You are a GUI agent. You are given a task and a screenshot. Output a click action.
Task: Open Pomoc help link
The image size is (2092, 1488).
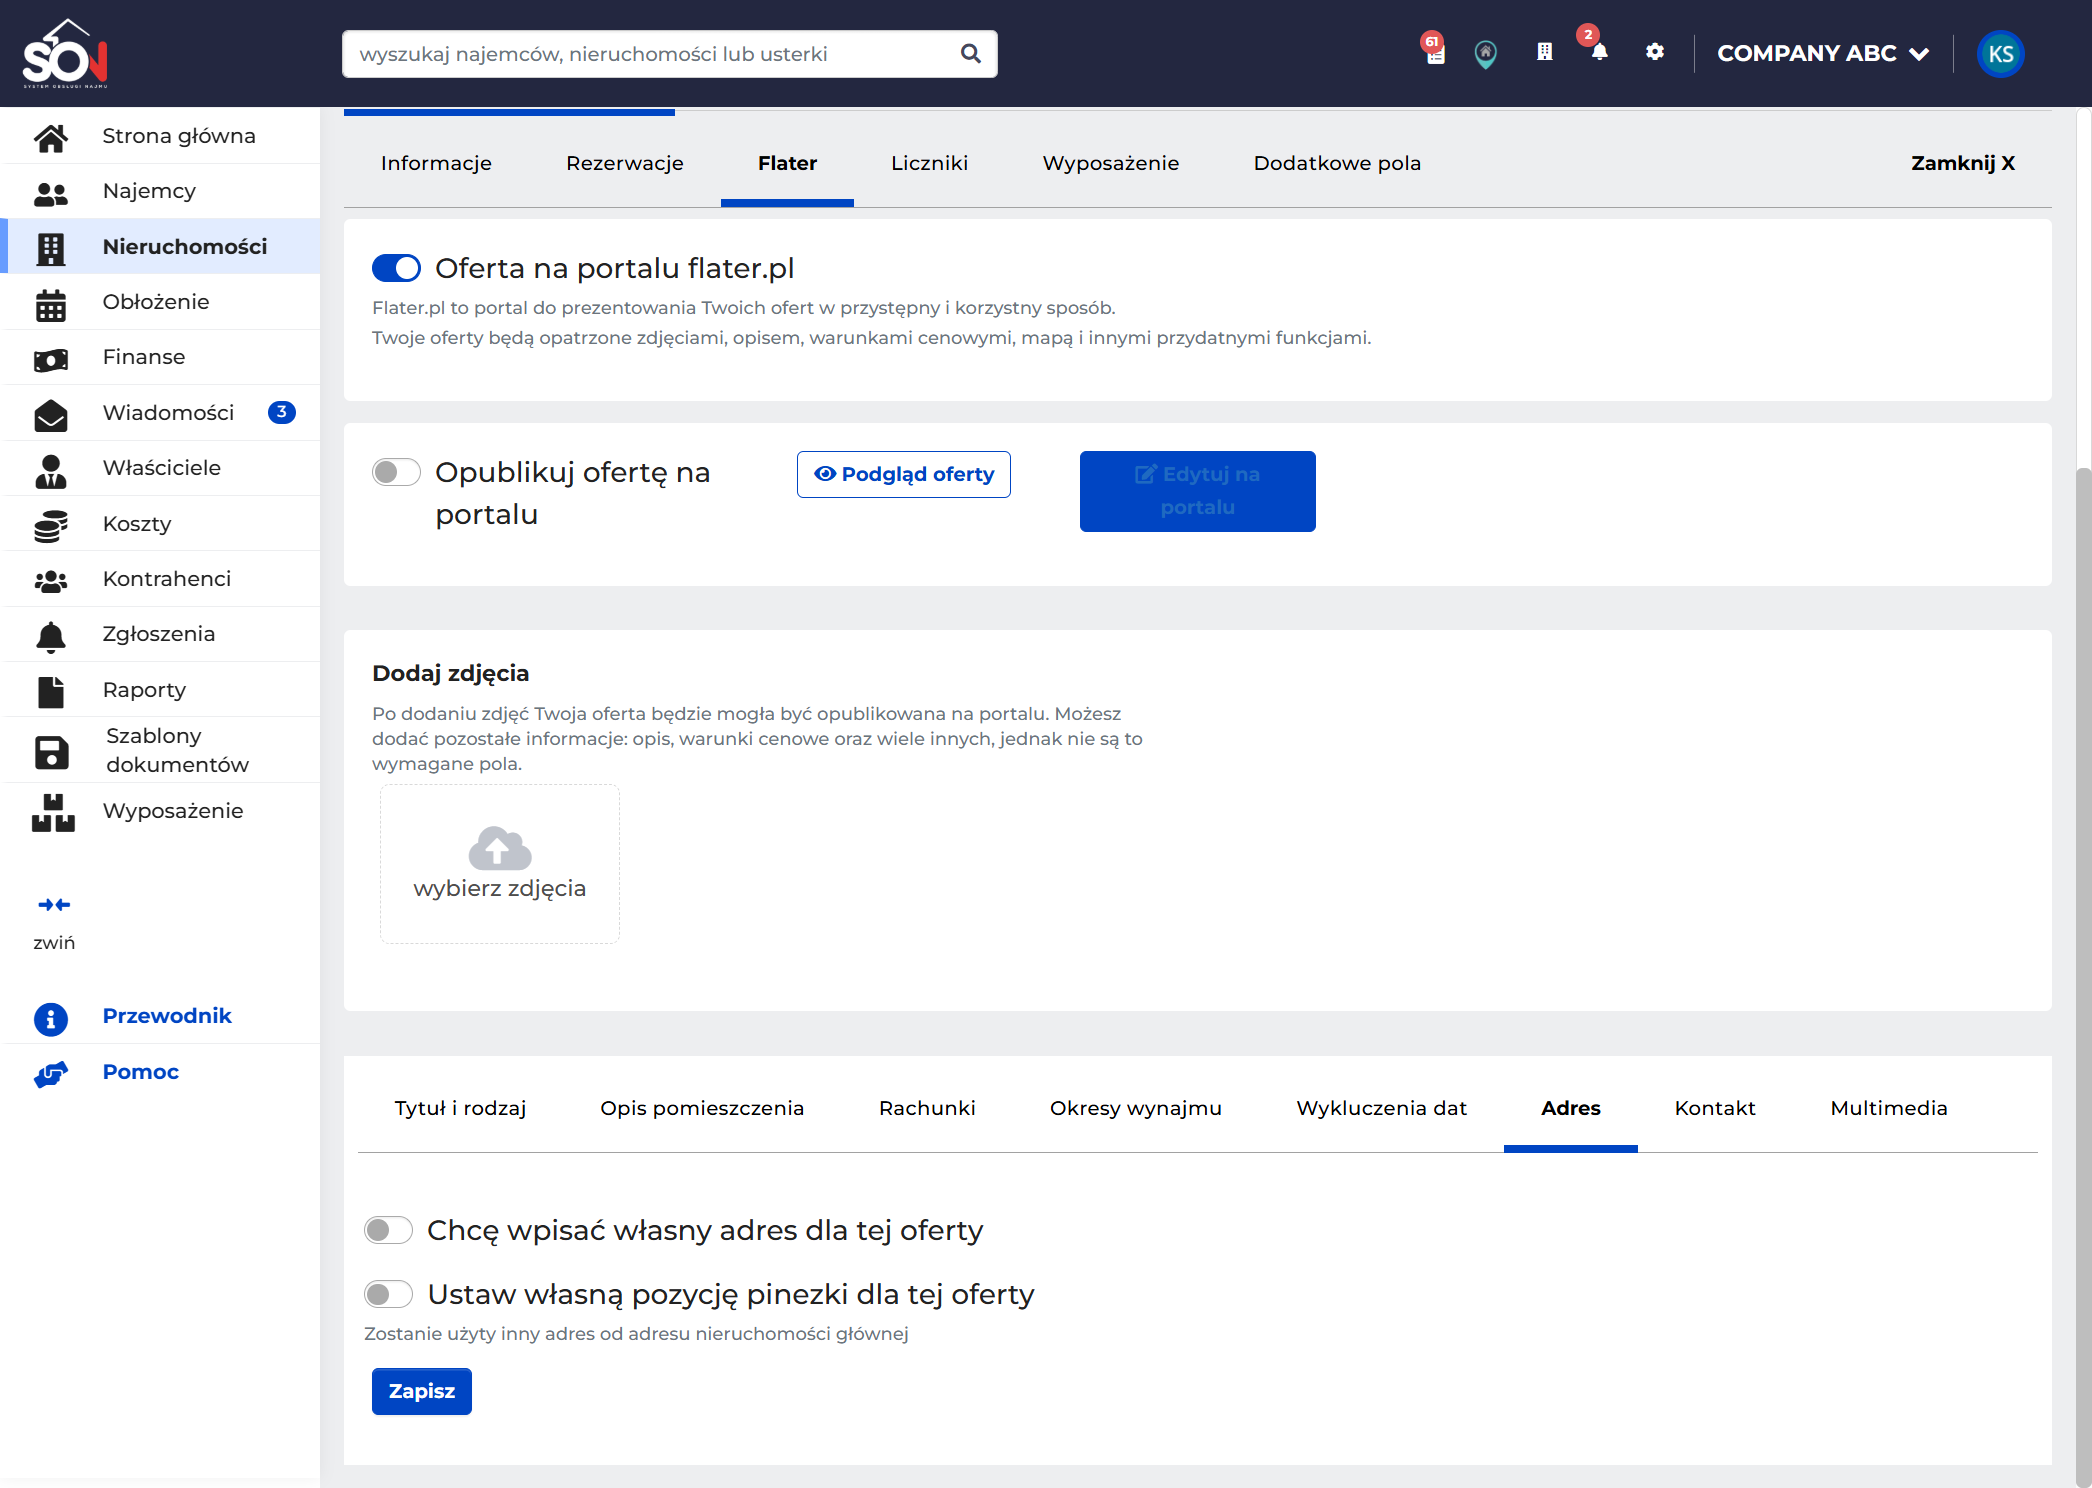(x=141, y=1072)
